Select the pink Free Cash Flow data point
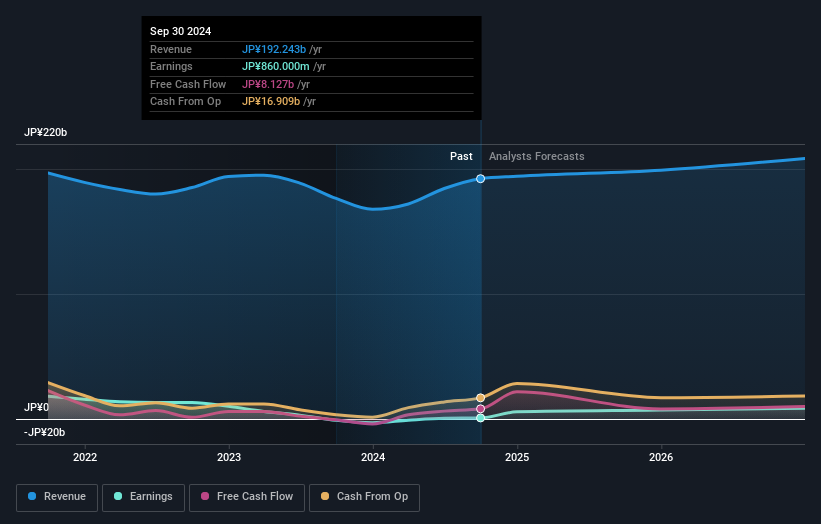 [x=480, y=409]
